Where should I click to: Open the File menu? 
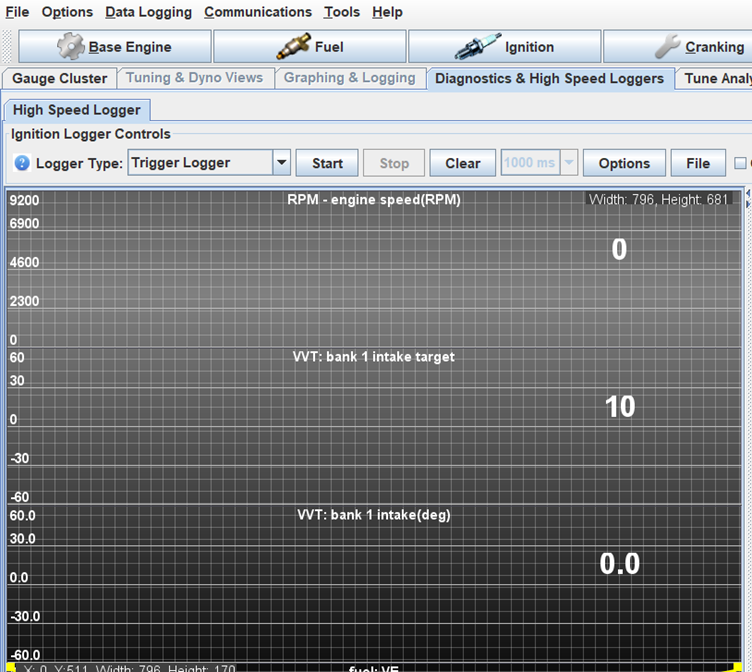pyautogui.click(x=17, y=12)
